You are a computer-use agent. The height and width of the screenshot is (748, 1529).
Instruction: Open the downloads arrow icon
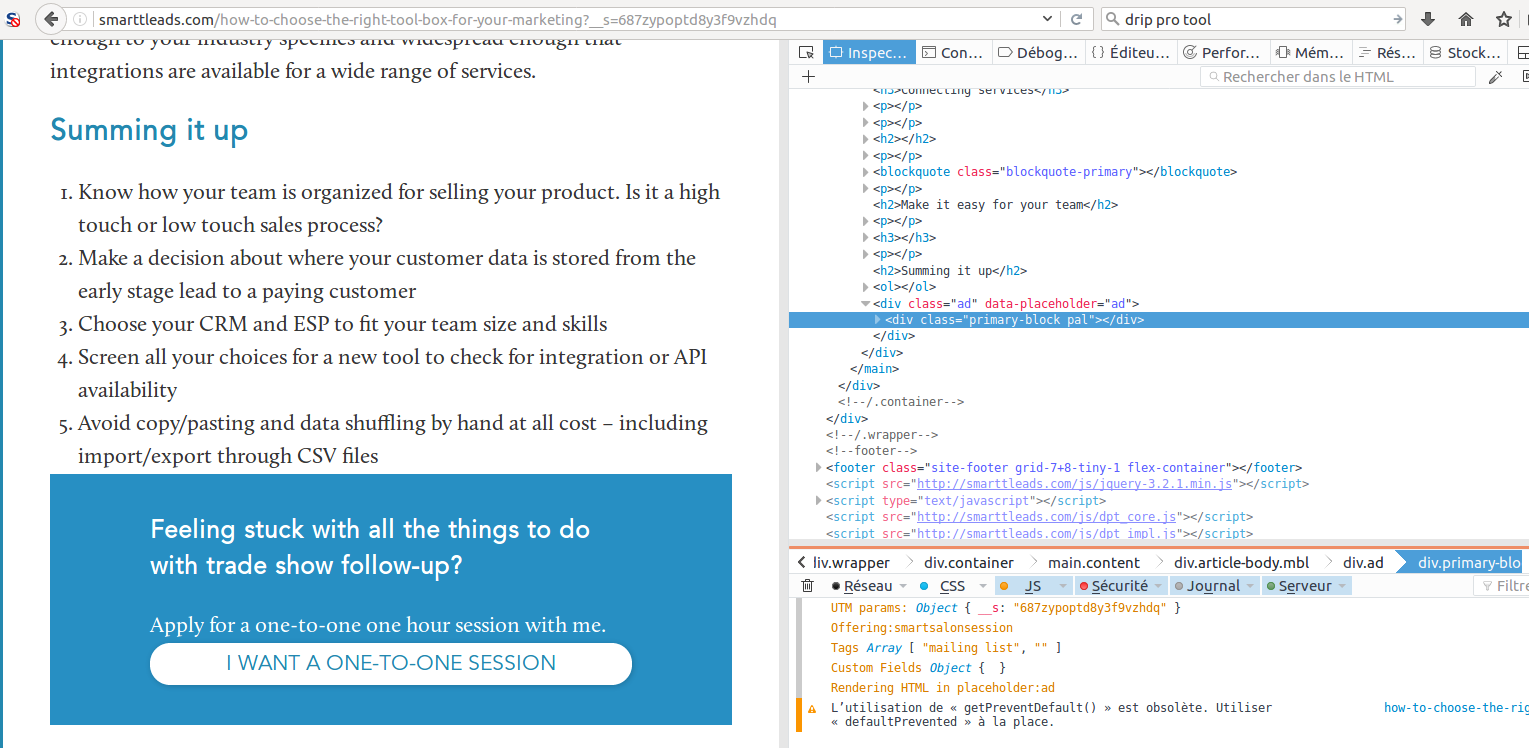pos(1428,19)
